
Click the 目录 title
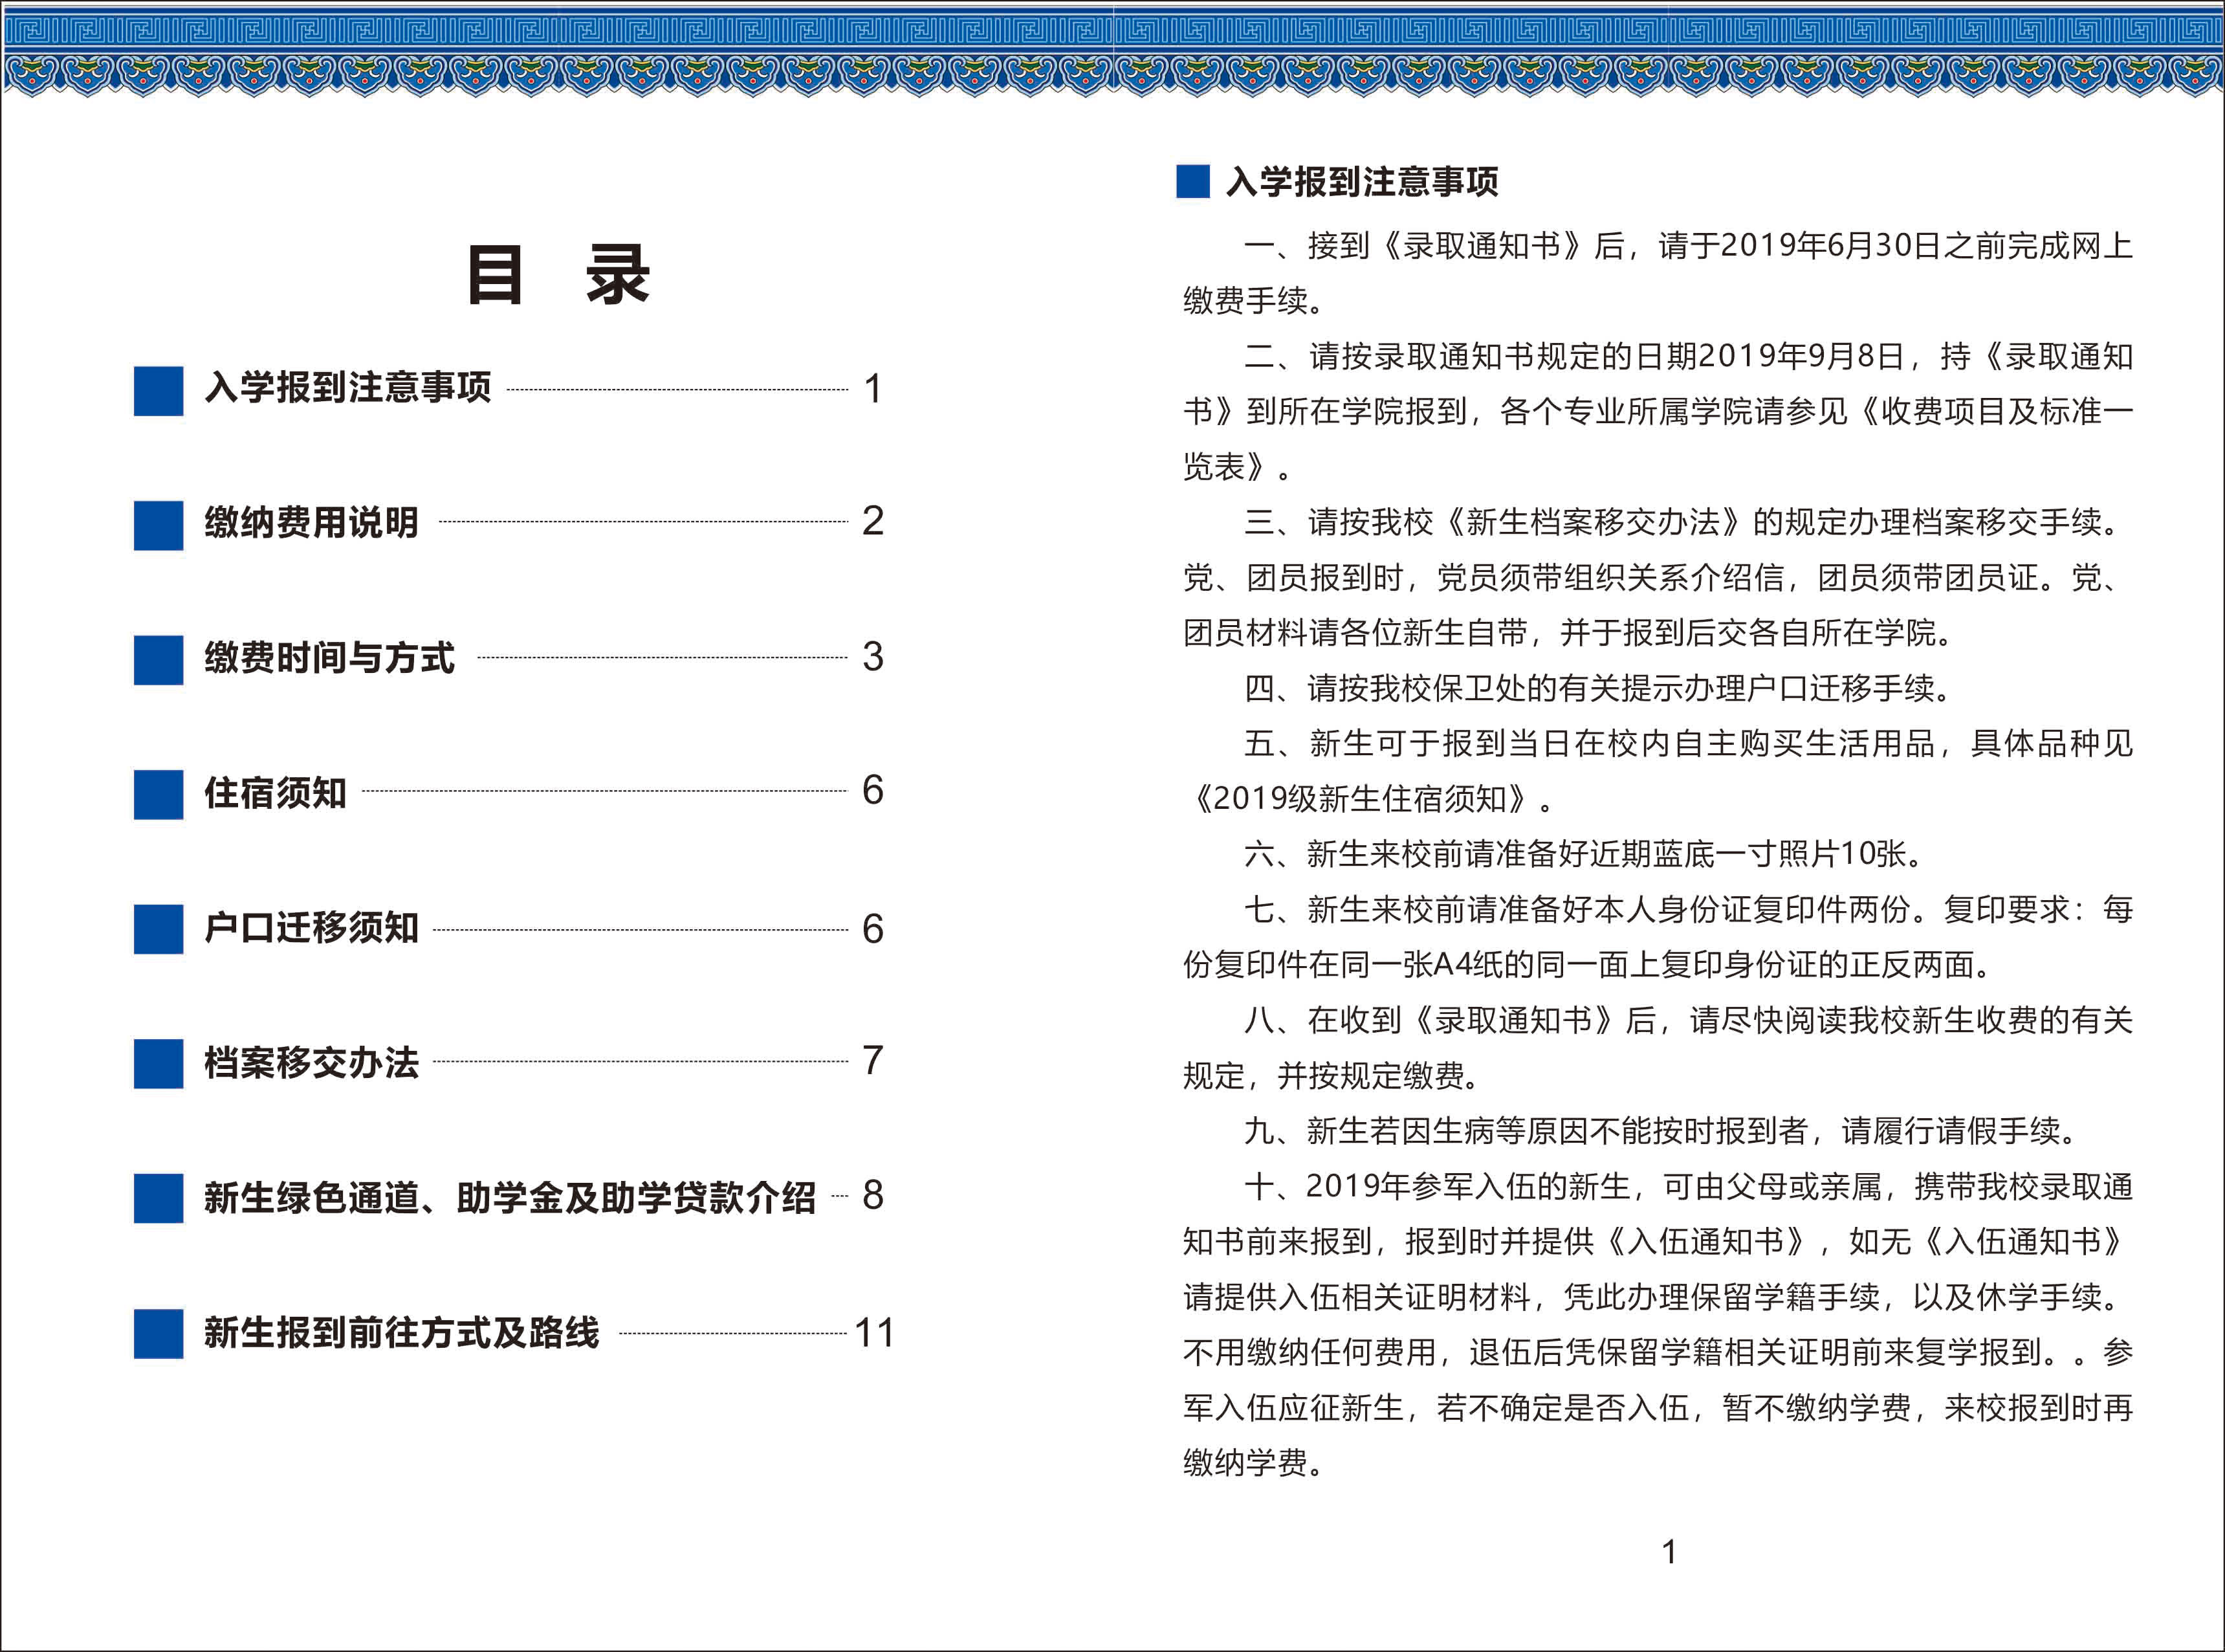(x=559, y=275)
